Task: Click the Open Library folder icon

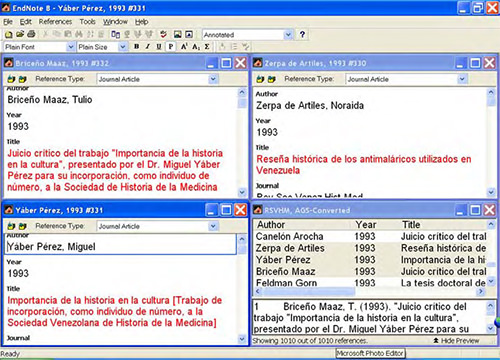Action: point(20,34)
